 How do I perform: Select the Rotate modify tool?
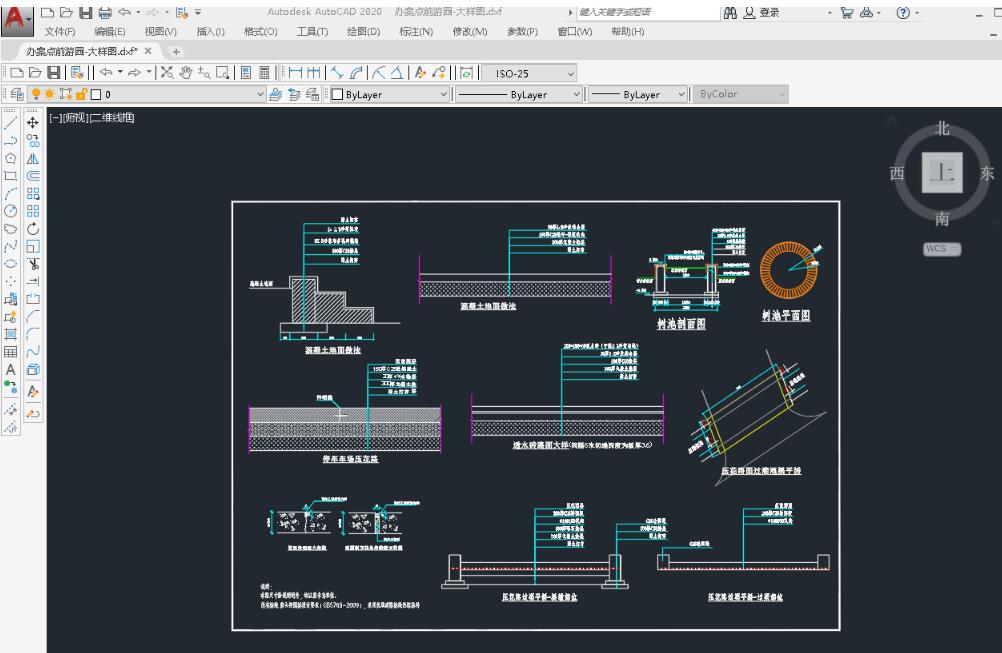click(x=33, y=229)
